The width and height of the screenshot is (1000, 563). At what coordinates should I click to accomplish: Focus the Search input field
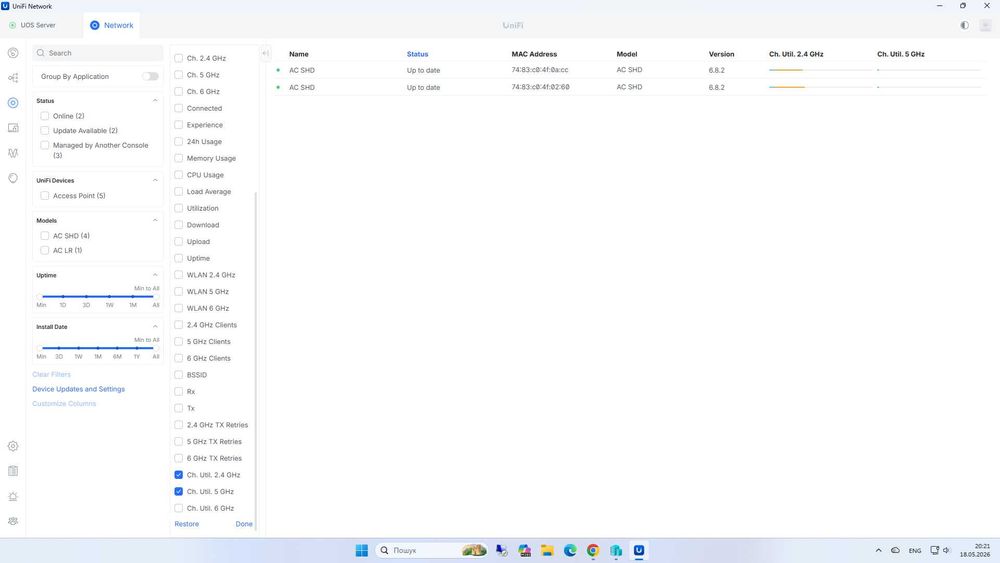98,53
